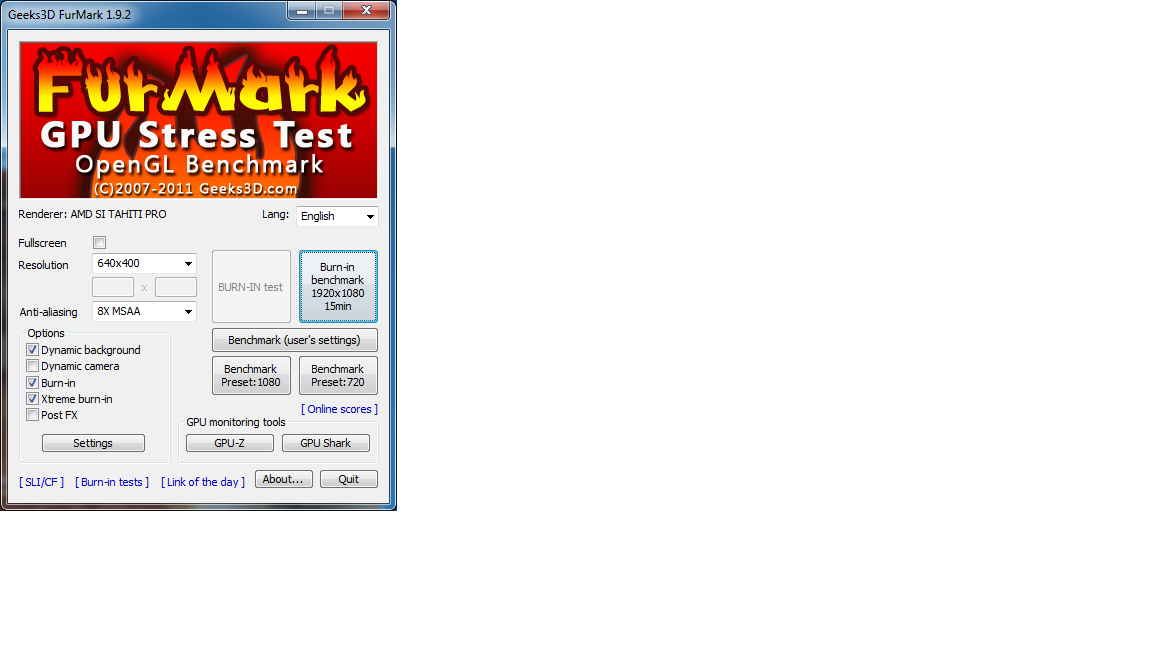Run Burn-in benchmark 1920x1080 15min
The image size is (1152, 648).
(x=338, y=287)
